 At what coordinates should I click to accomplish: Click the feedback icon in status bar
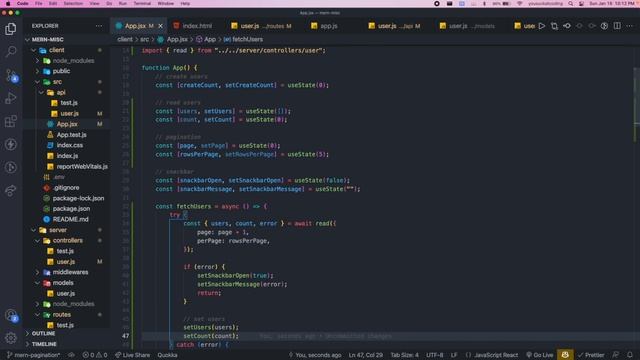615,355
